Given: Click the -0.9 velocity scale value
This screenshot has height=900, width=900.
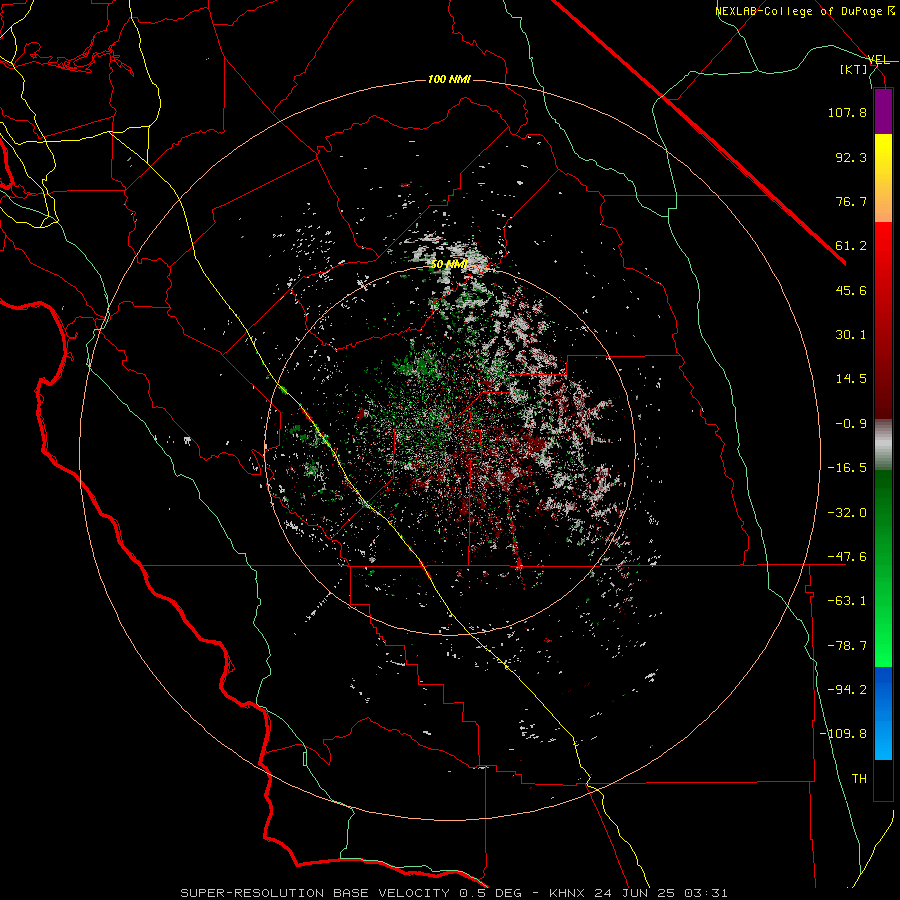Looking at the screenshot, I should click(851, 424).
